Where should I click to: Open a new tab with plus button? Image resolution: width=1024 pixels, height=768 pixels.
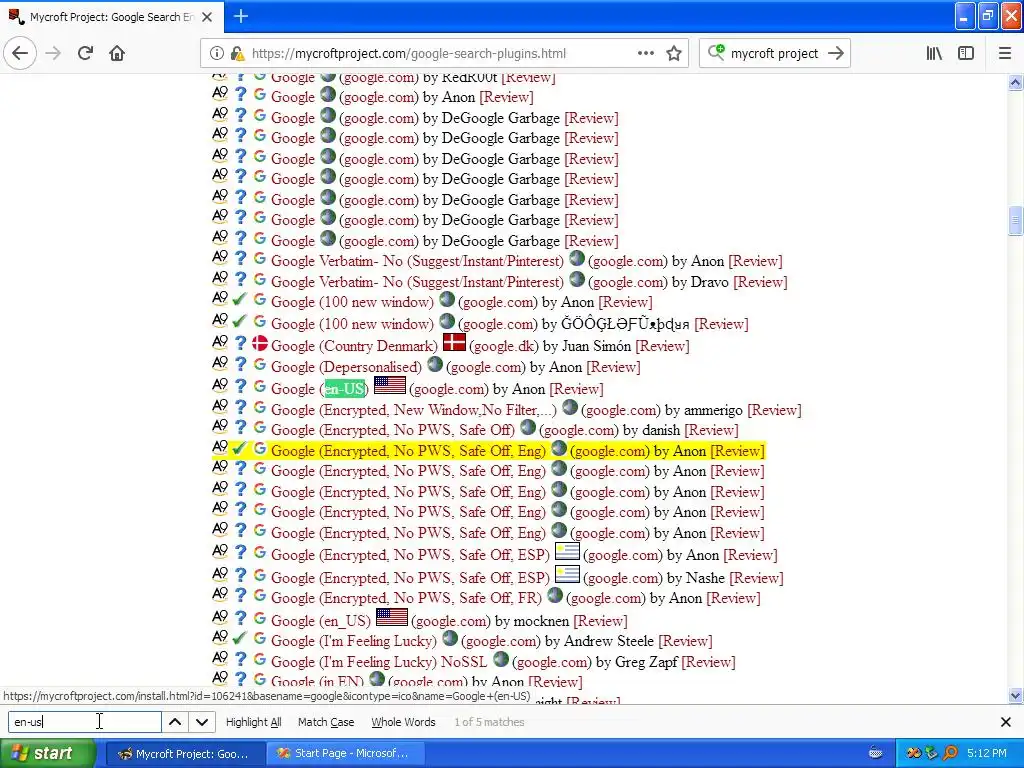240,16
